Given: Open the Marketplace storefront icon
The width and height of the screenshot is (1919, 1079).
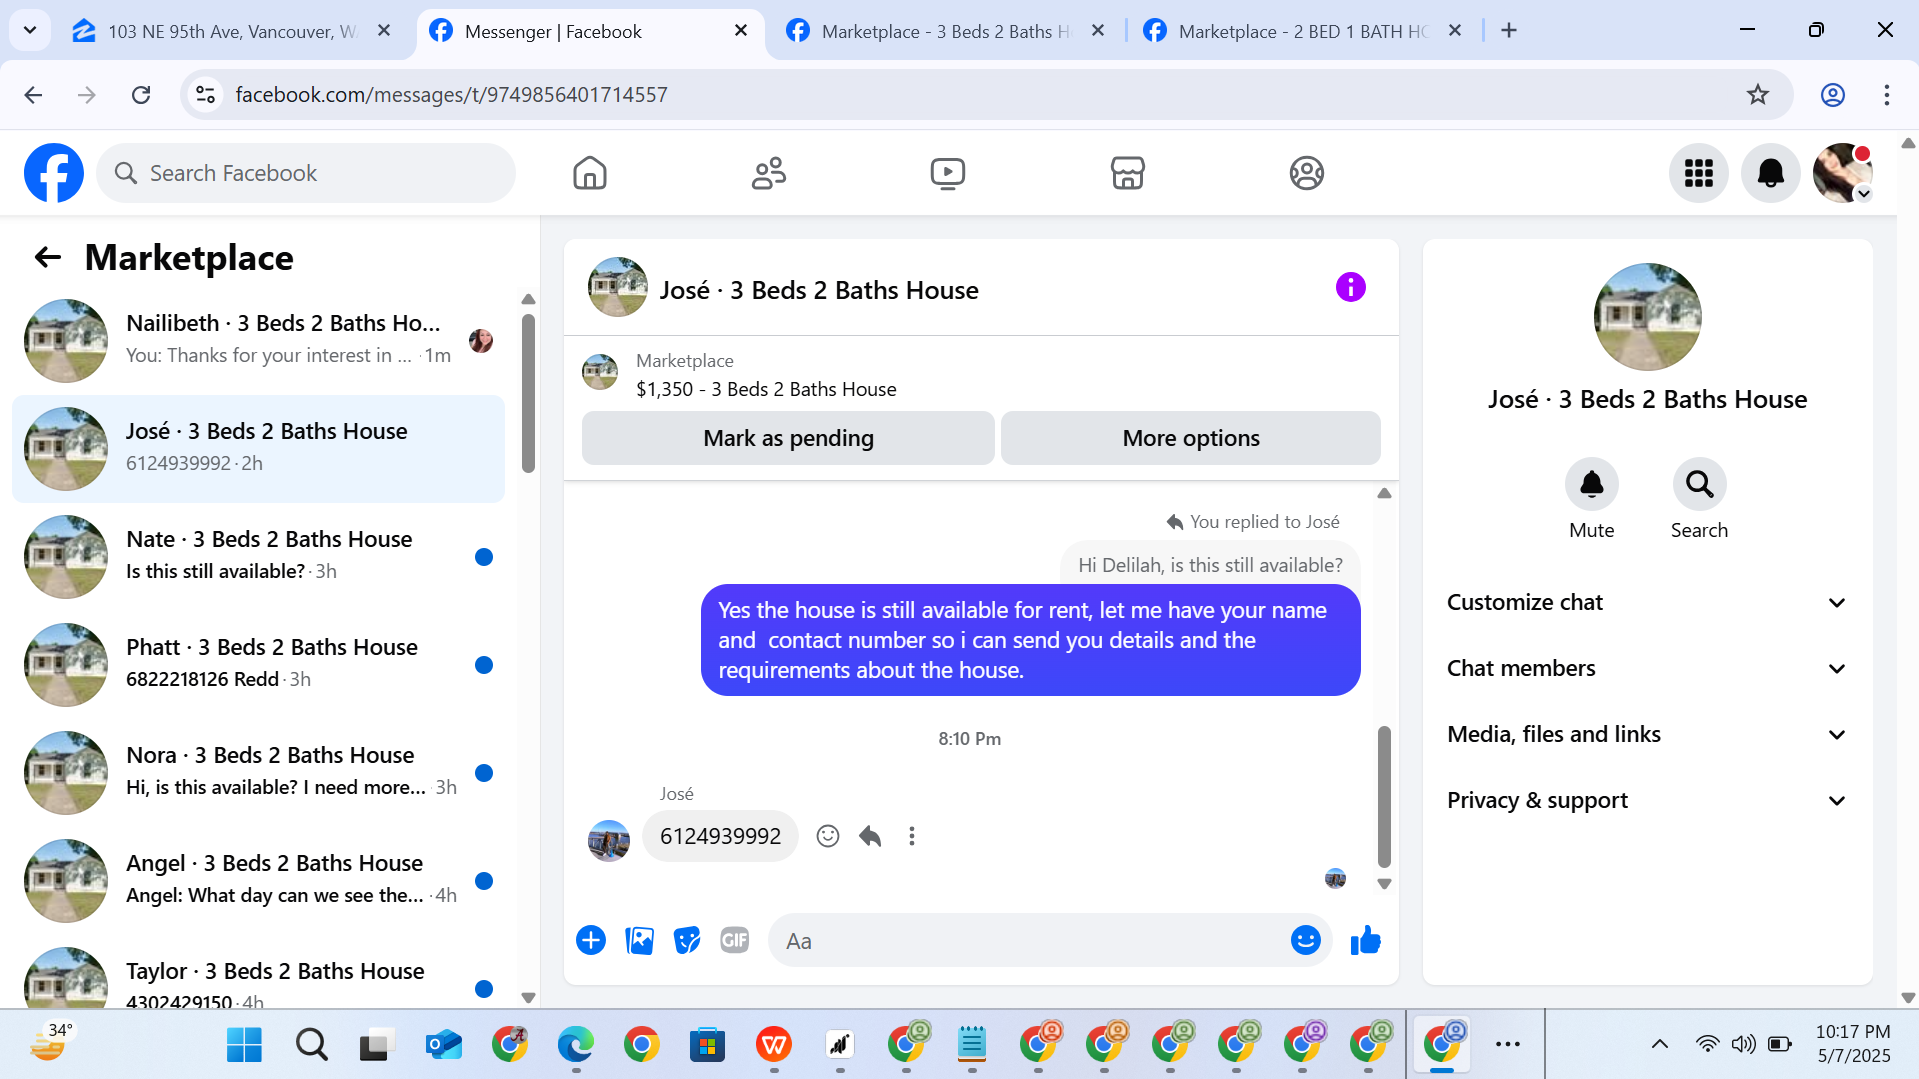Looking at the screenshot, I should tap(1127, 173).
